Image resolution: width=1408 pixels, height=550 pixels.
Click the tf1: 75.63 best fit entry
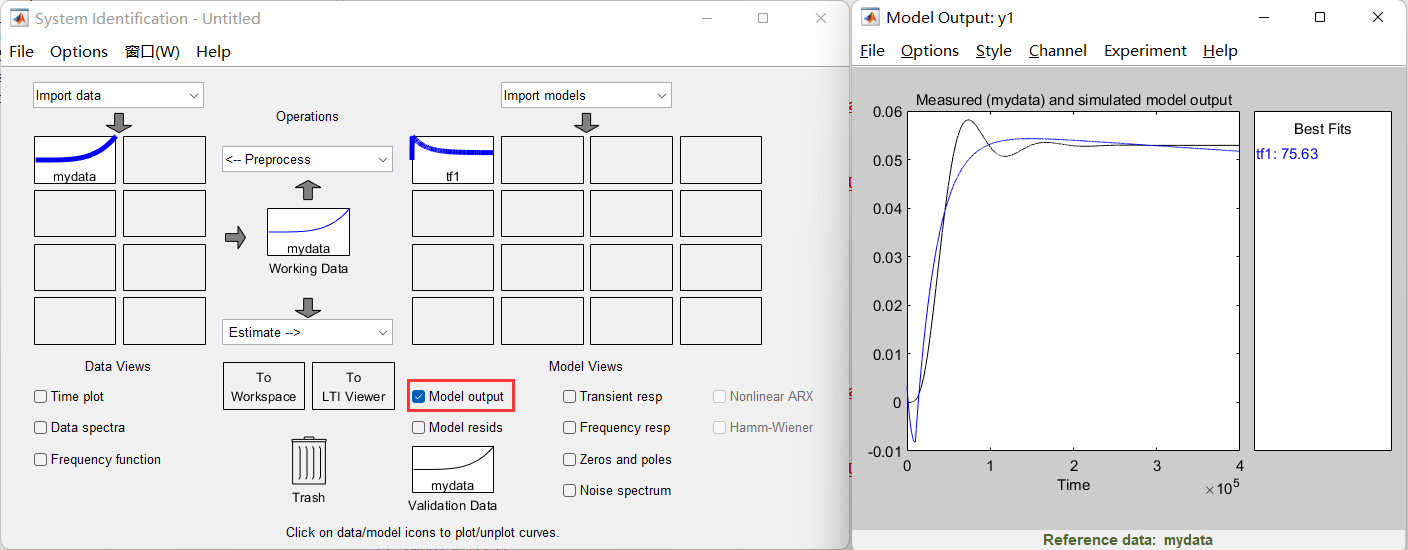[x=1287, y=153]
